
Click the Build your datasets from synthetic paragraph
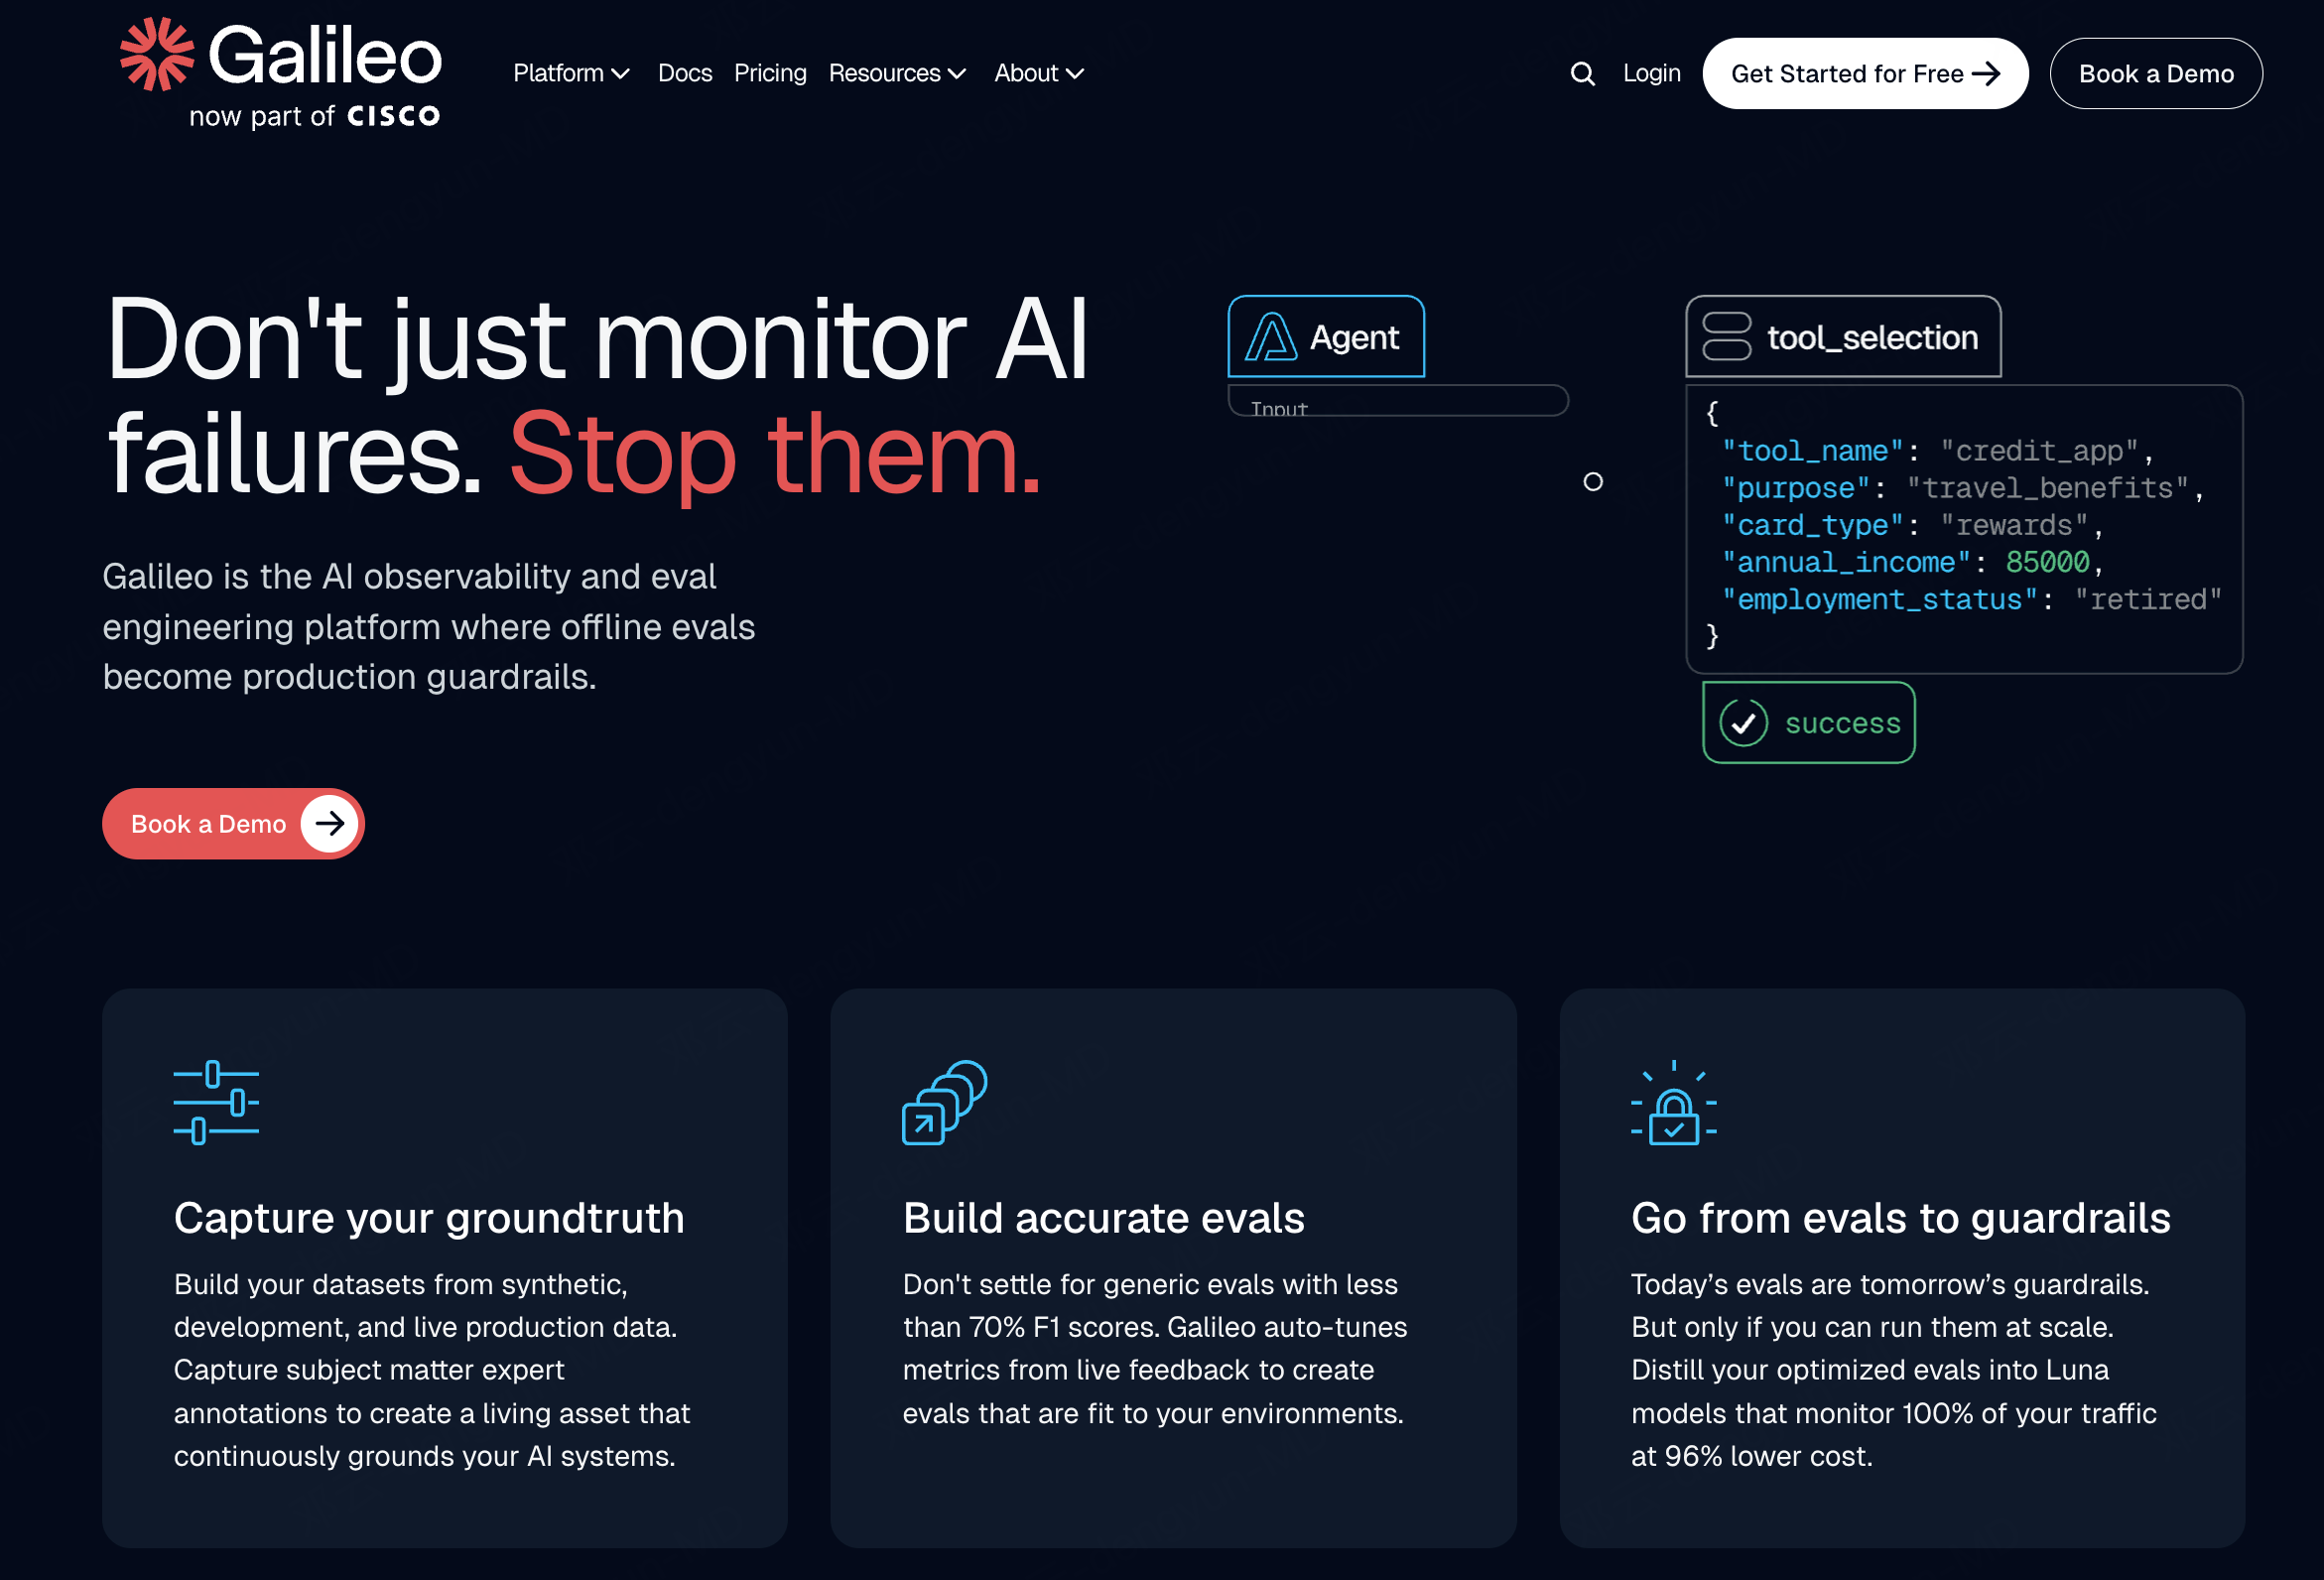tap(432, 1370)
